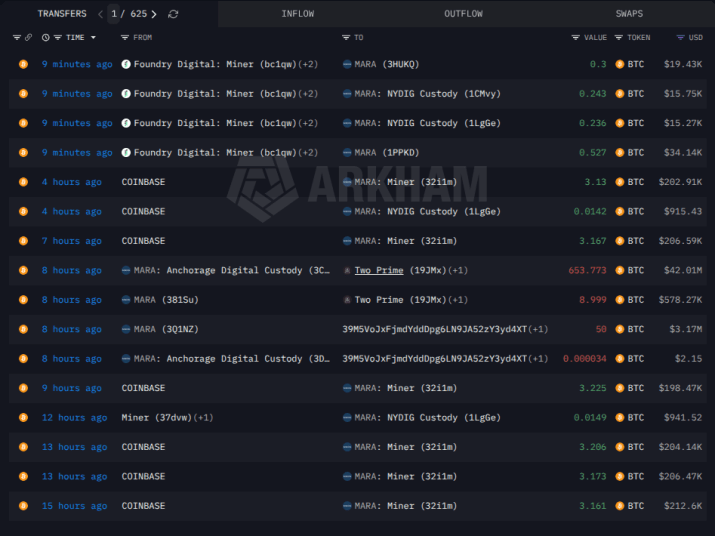This screenshot has width=715, height=536.
Task: Open the SWAPS tab
Action: coord(629,14)
